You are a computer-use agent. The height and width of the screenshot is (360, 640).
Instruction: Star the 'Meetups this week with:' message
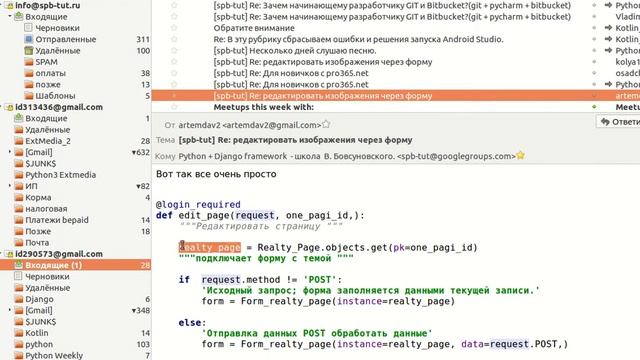click(174, 107)
